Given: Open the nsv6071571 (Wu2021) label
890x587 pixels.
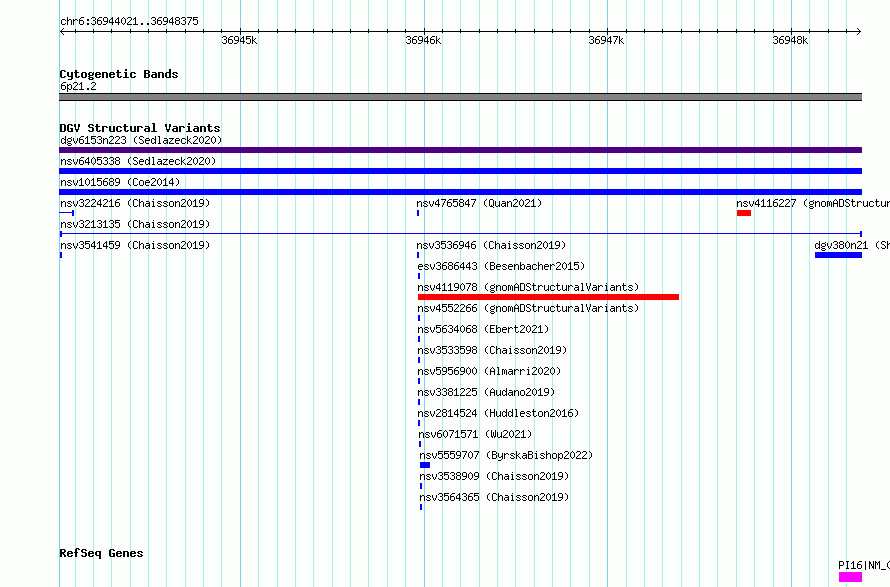Looking at the screenshot, I should tap(475, 434).
